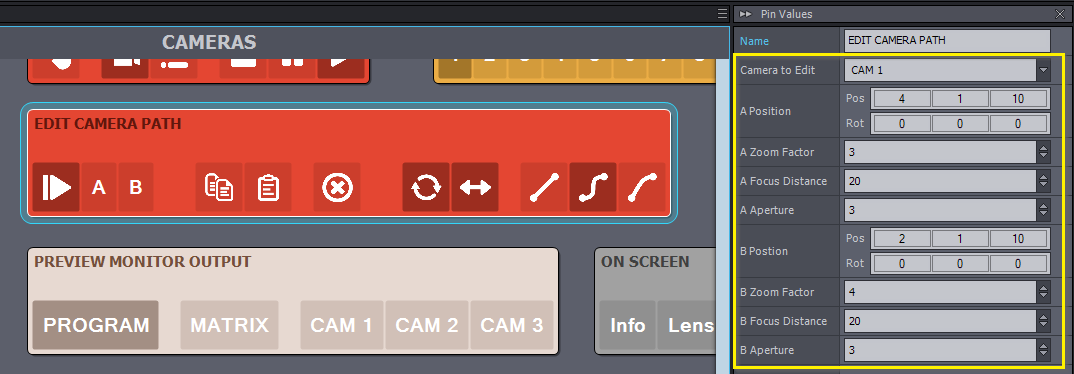This screenshot has height=374, width=1074.
Task: Switch preview monitor to MATRIX
Action: tap(229, 325)
